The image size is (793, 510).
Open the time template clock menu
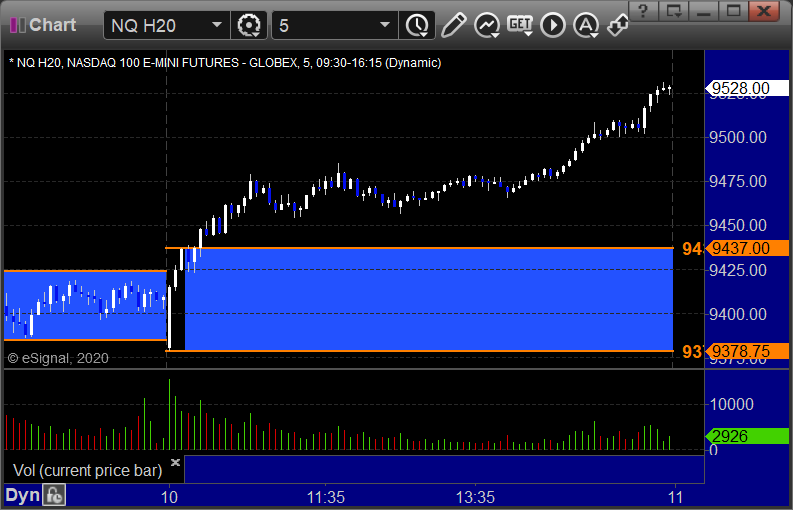[417, 25]
